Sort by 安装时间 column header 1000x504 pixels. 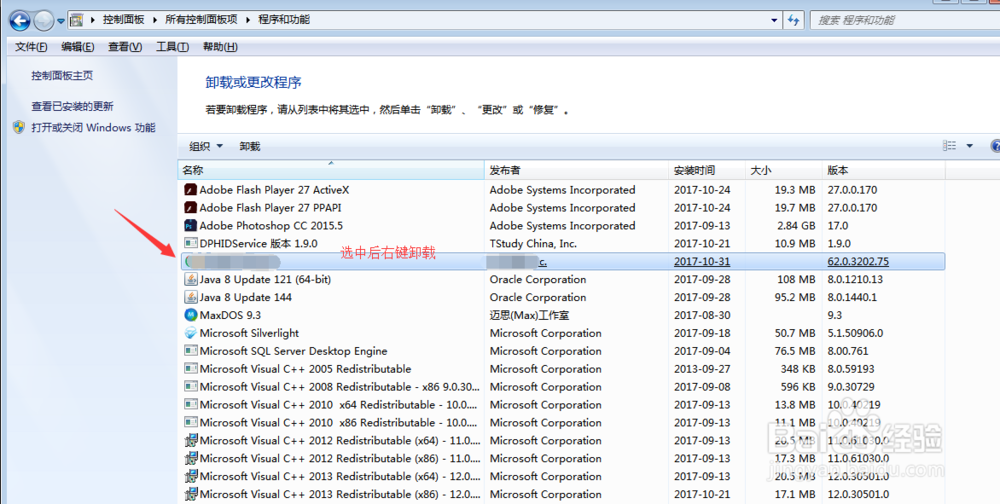pyautogui.click(x=707, y=170)
